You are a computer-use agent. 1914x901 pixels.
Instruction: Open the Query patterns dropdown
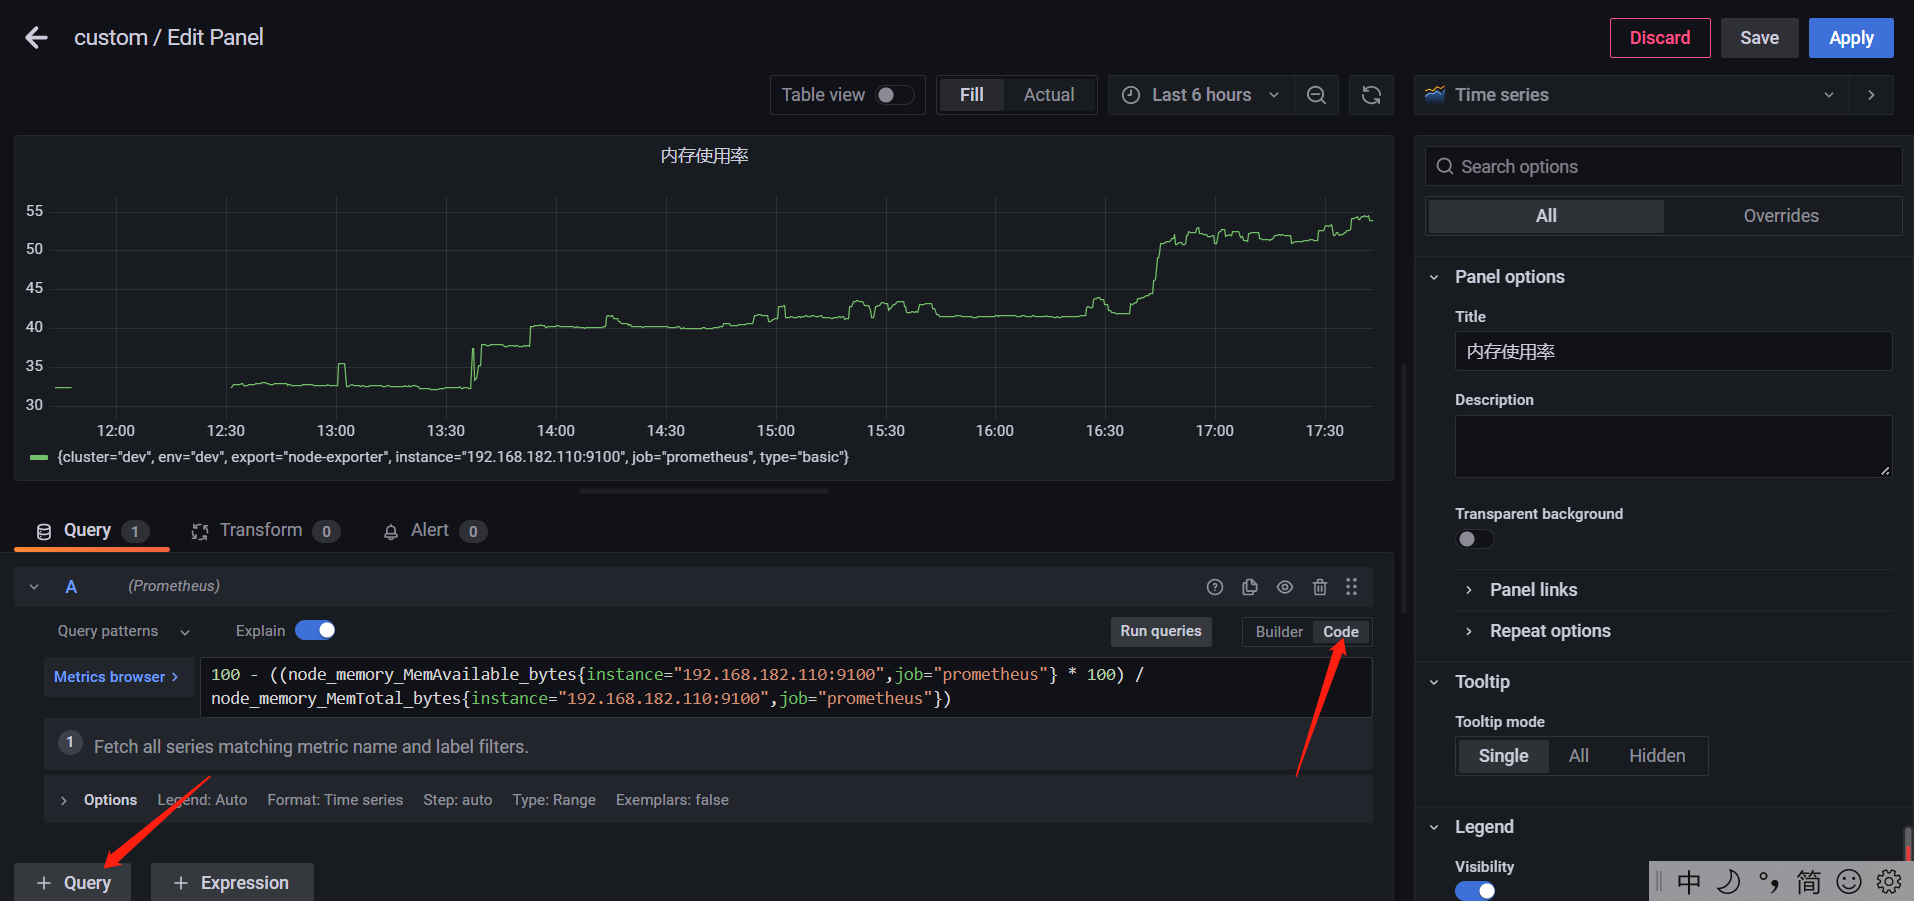(123, 631)
